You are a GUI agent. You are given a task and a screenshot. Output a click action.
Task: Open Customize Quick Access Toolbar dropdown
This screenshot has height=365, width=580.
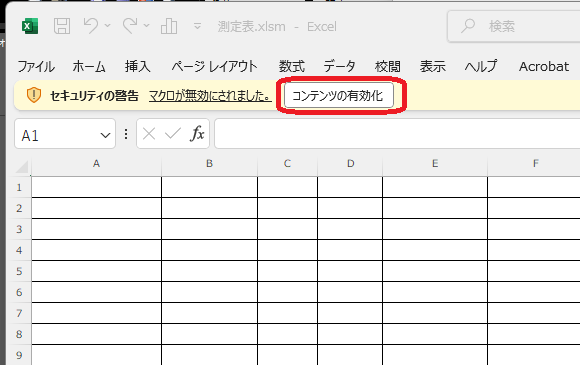coord(198,26)
